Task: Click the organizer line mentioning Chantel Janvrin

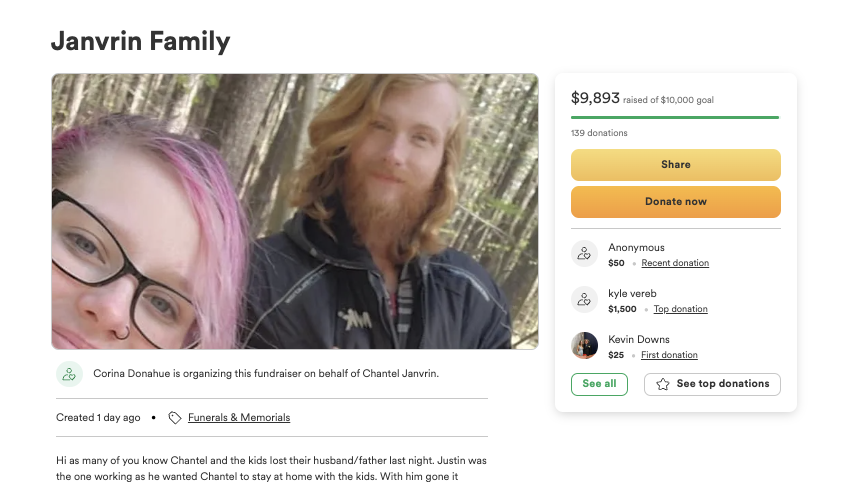Action: (x=266, y=374)
